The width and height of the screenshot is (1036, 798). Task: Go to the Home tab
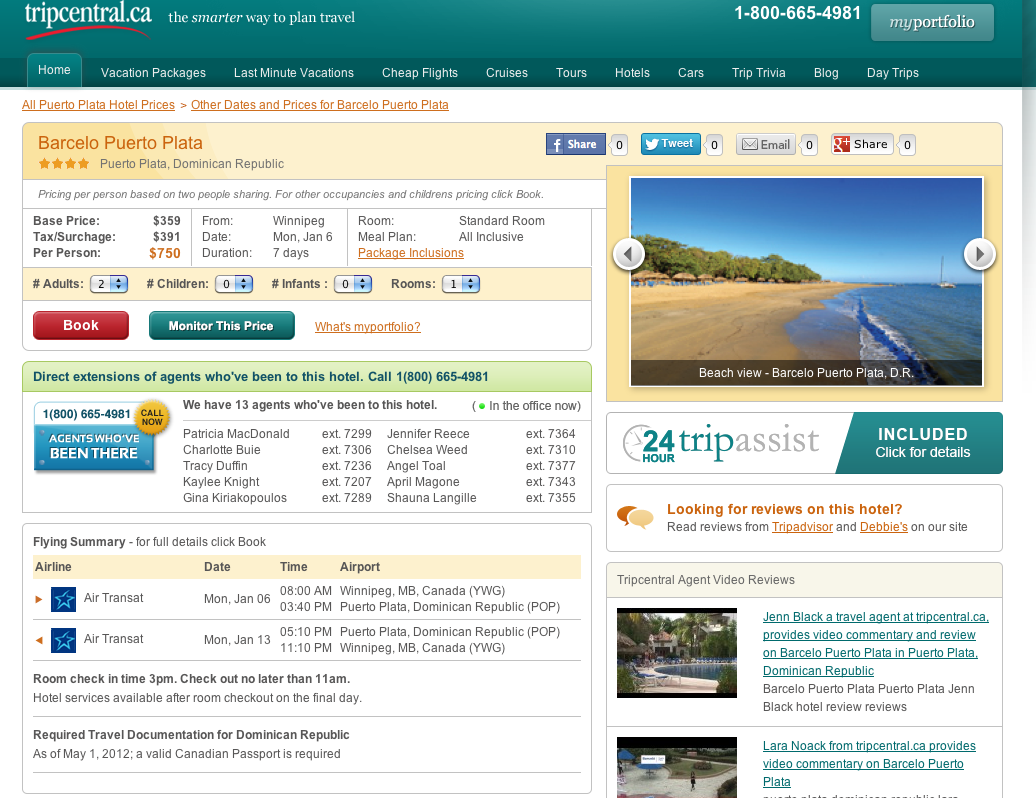(x=54, y=70)
